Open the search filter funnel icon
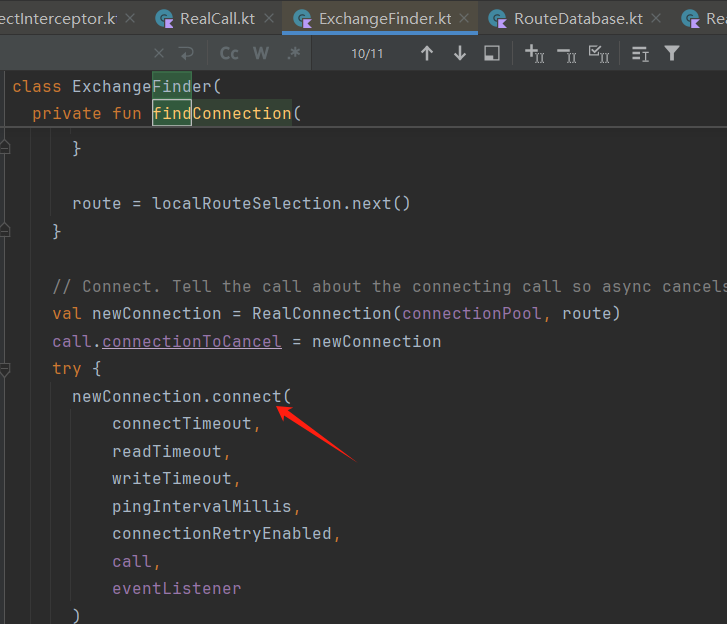 pos(672,53)
